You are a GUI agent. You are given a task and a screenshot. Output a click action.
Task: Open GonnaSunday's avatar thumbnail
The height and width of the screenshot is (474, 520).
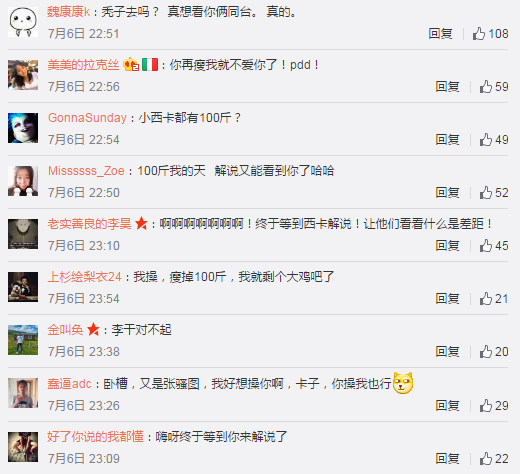pyautogui.click(x=23, y=128)
